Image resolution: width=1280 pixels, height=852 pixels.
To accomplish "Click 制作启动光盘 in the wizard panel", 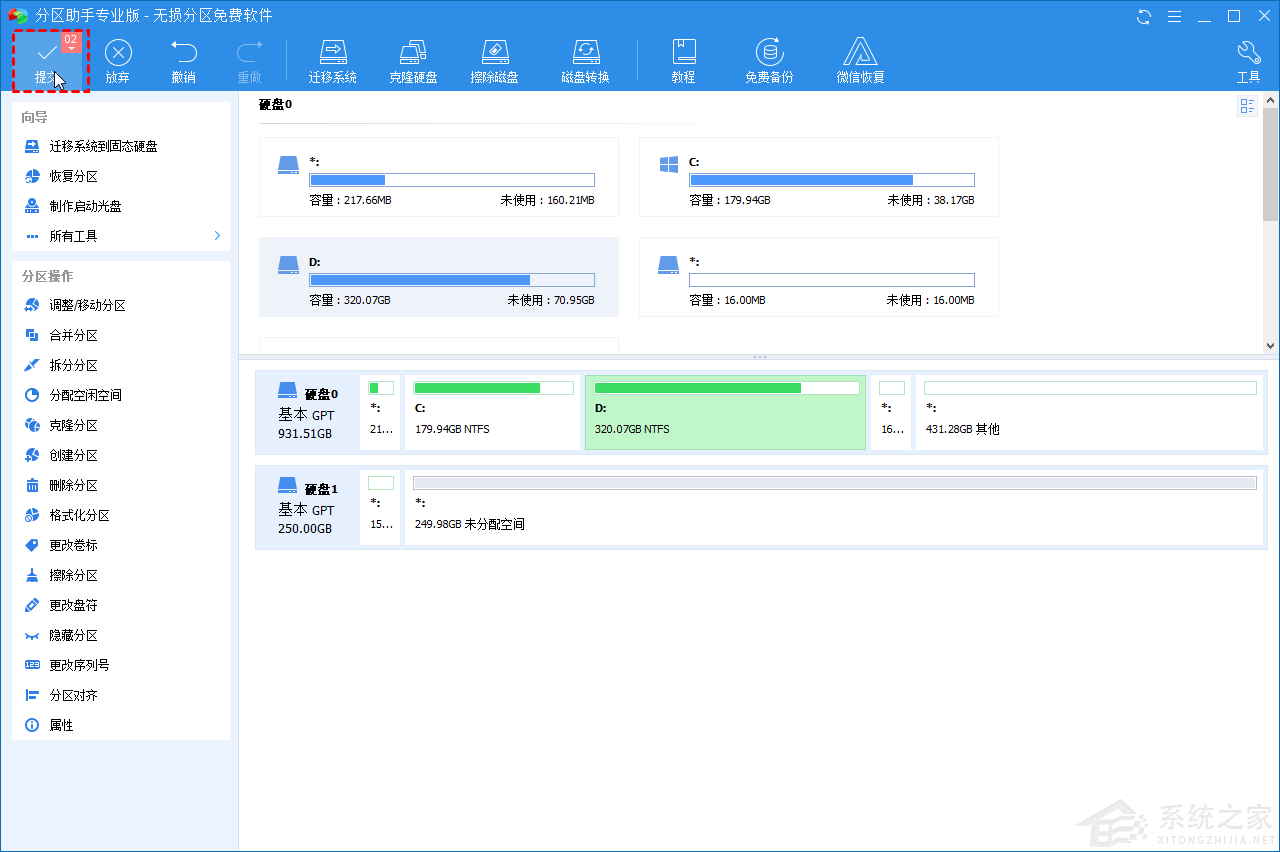I will [x=85, y=206].
